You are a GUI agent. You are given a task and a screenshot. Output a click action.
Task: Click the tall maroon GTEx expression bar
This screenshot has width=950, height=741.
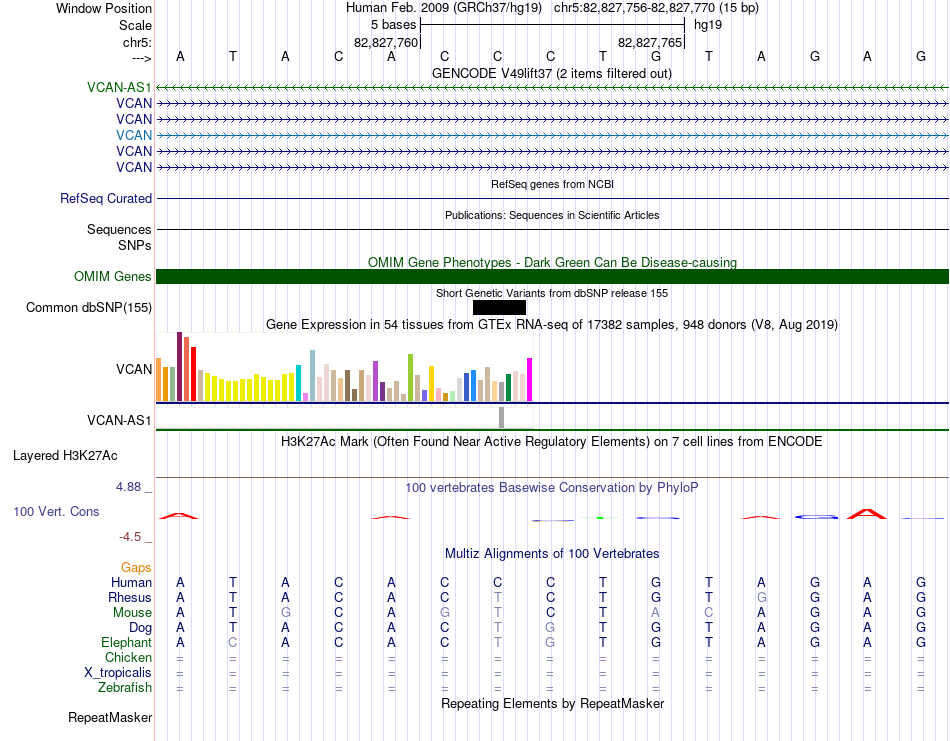[x=179, y=366]
